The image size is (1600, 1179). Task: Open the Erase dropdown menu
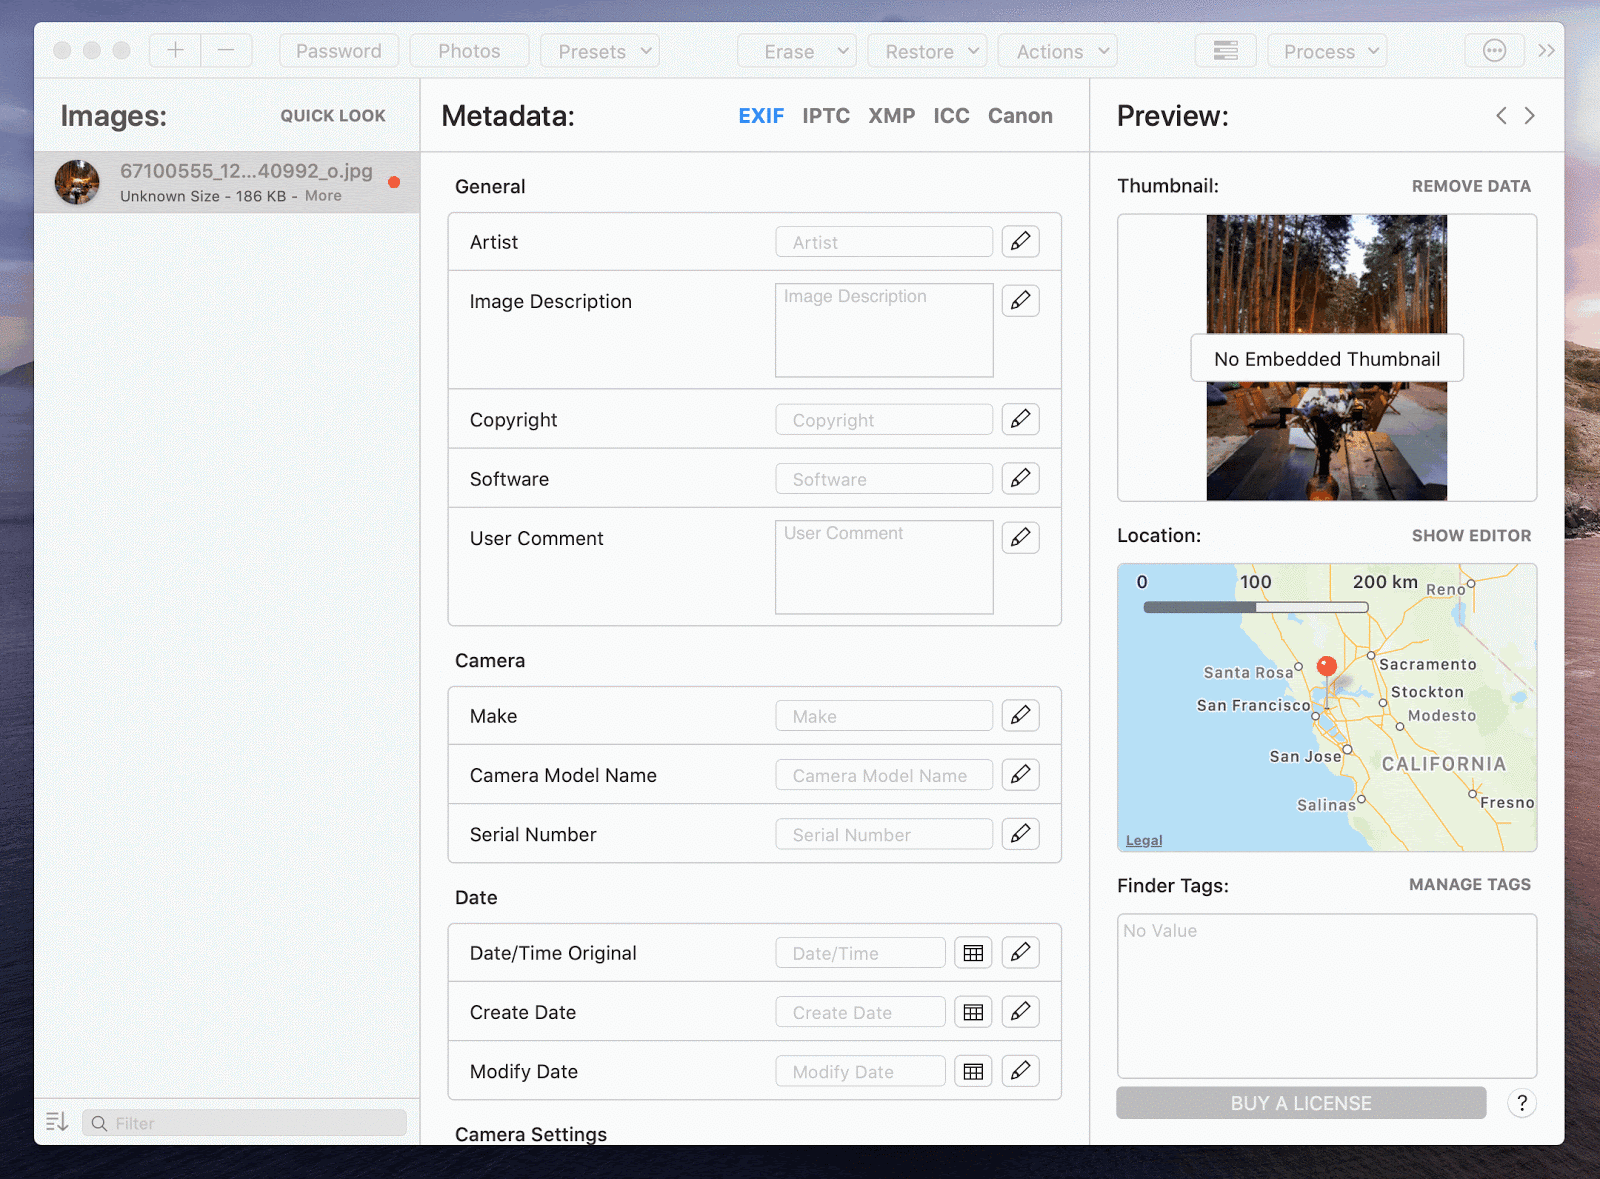(x=797, y=51)
